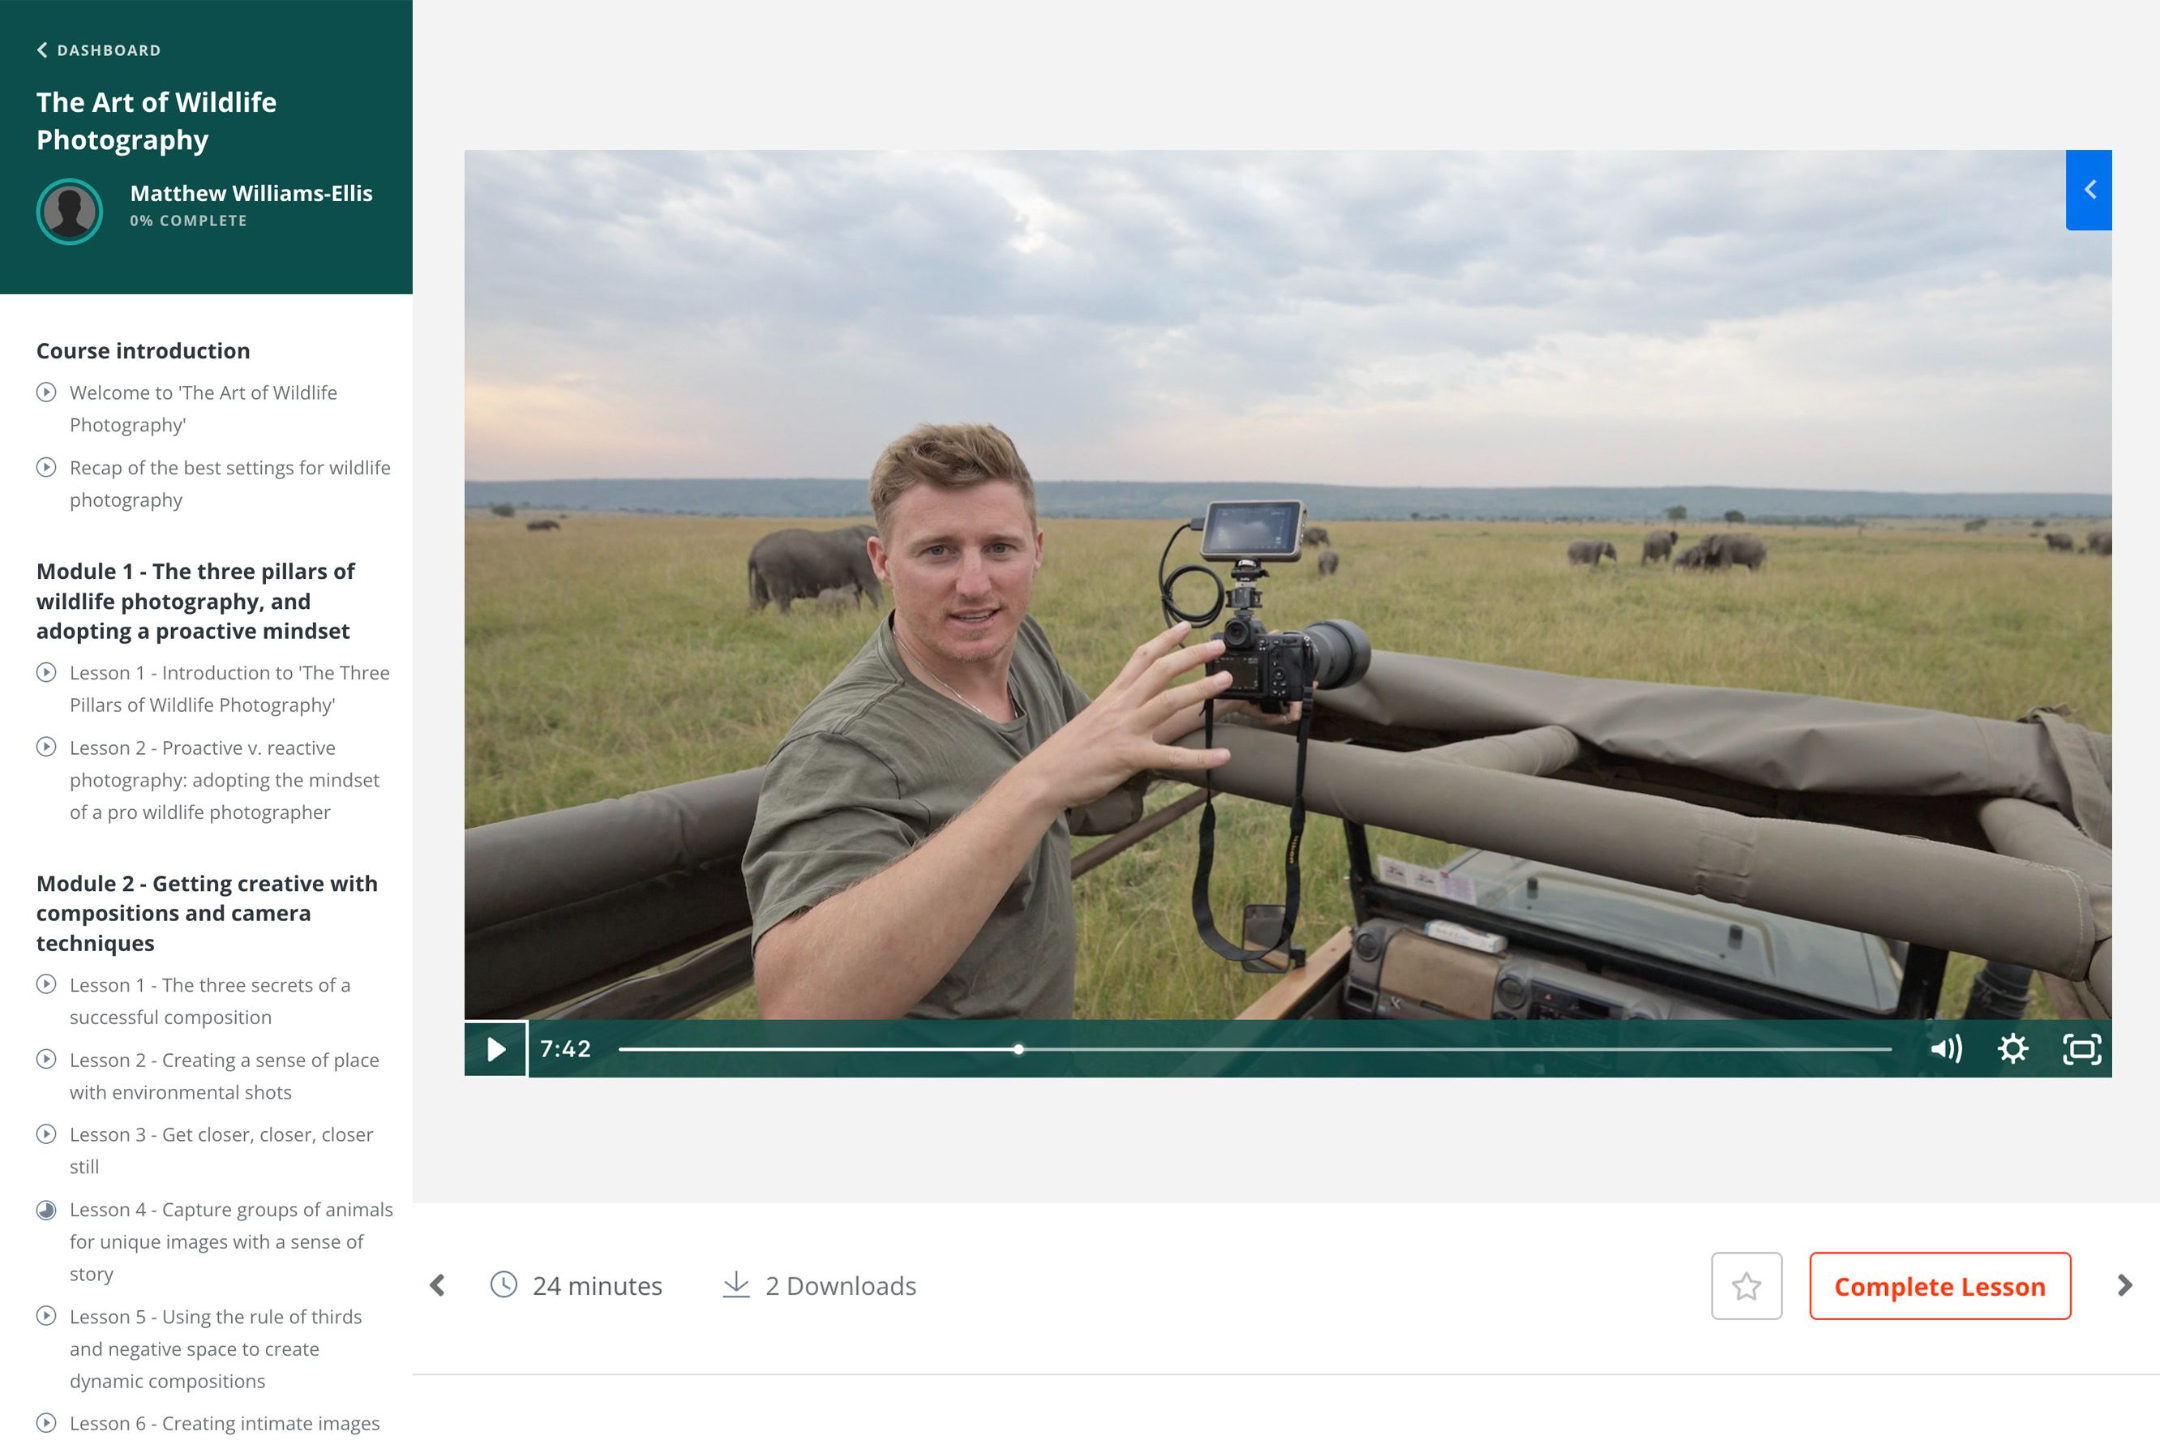Image resolution: width=2160 pixels, height=1440 pixels.
Task: Open video settings gear
Action: [x=2013, y=1049]
